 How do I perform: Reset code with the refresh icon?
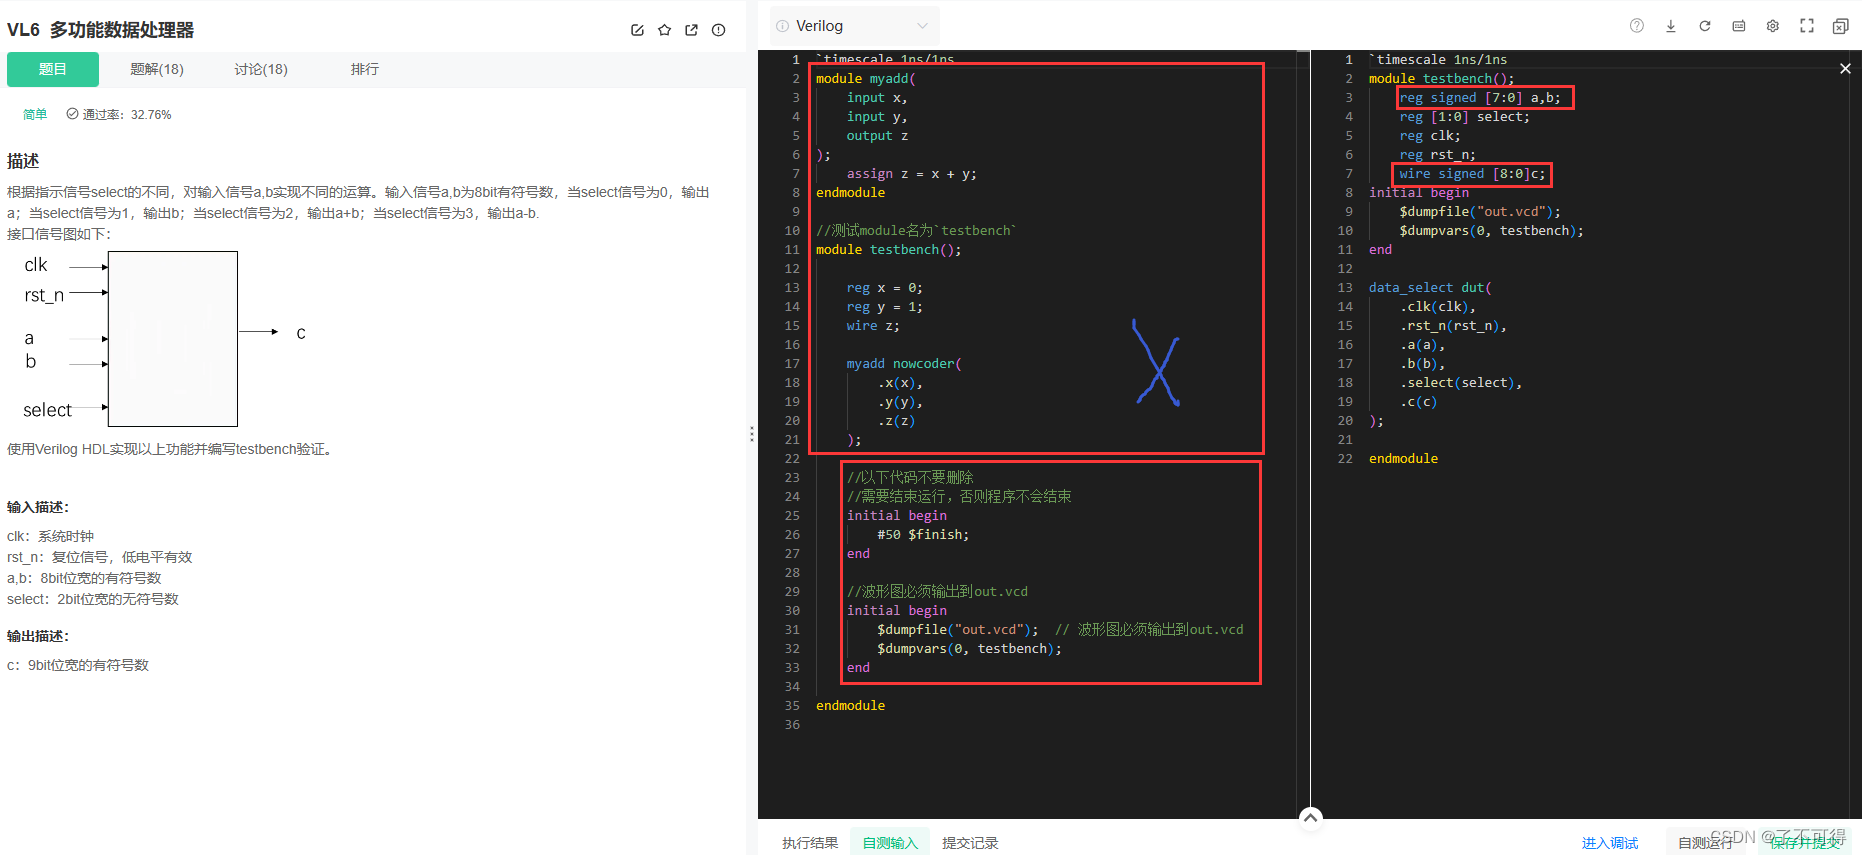pyautogui.click(x=1705, y=26)
